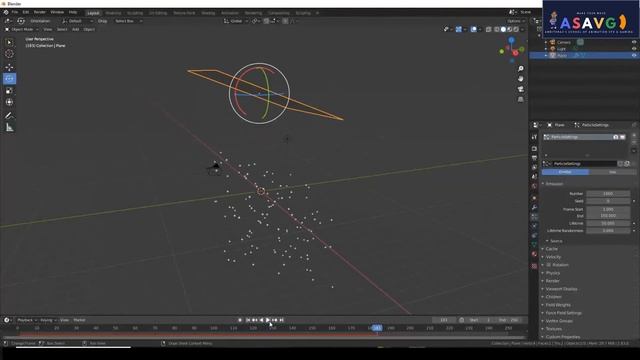Open the Global orientation dropdown
Viewport: 640px width, 360px height.
coord(236,21)
